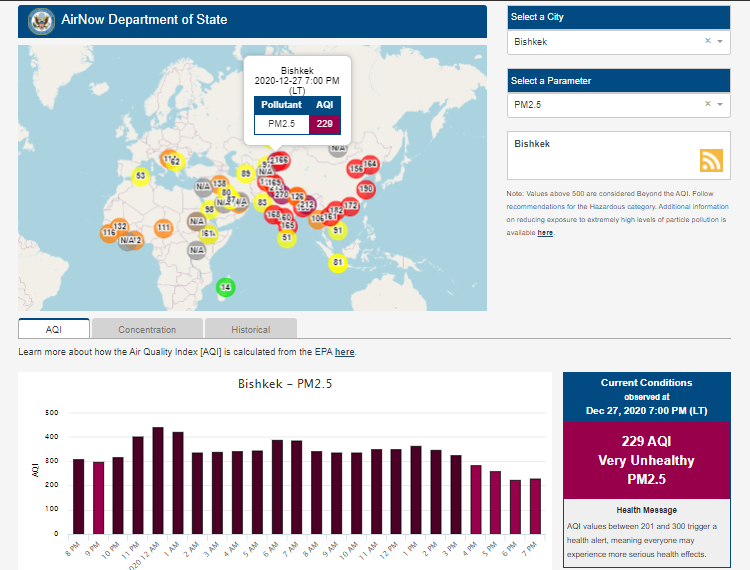The image size is (750, 570).
Task: Select the yellow AQI 53 map marker
Action: click(141, 176)
